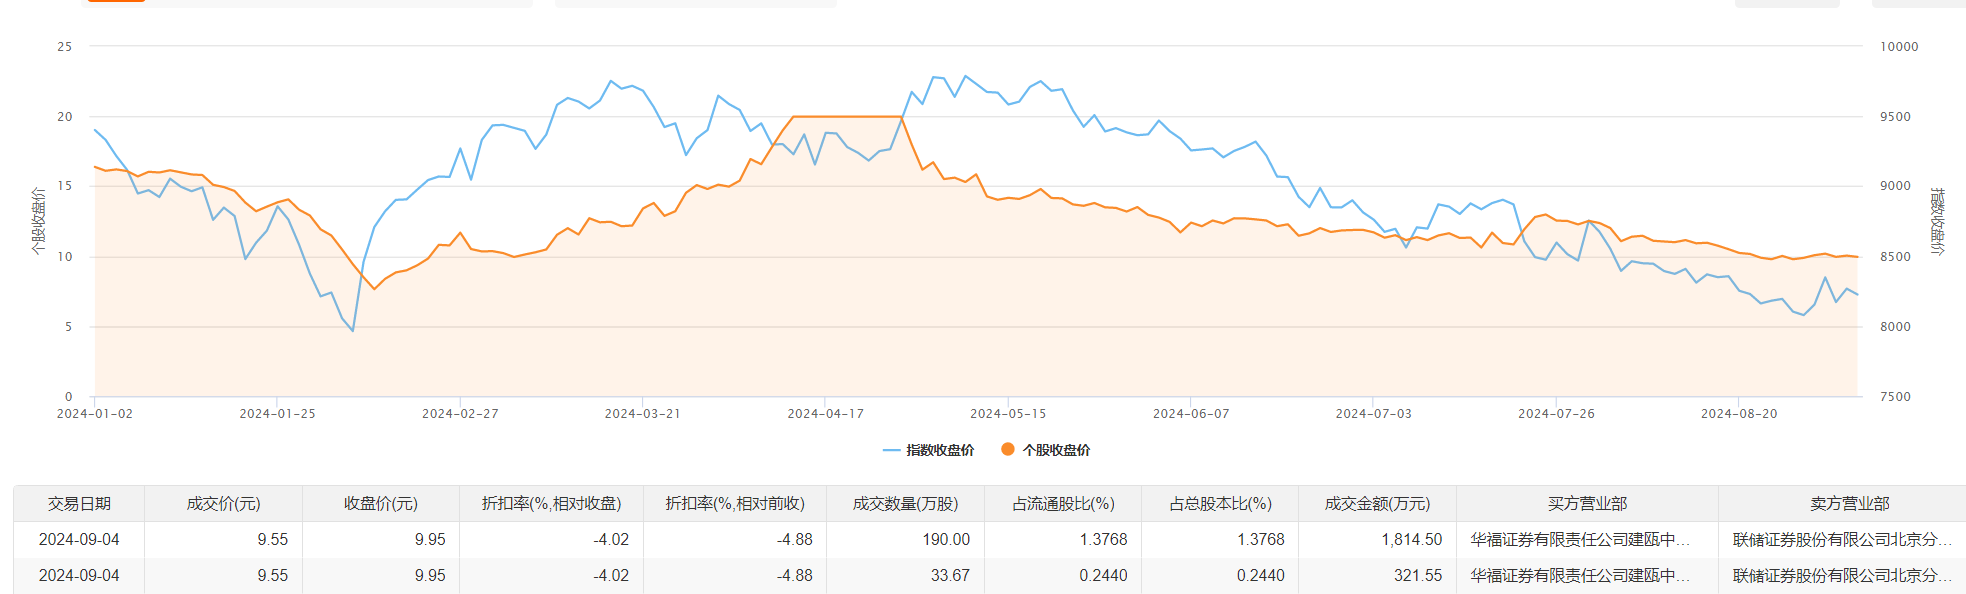The width and height of the screenshot is (1966, 594).
Task: Sort table by 交易日期 column header
Action: pos(79,504)
